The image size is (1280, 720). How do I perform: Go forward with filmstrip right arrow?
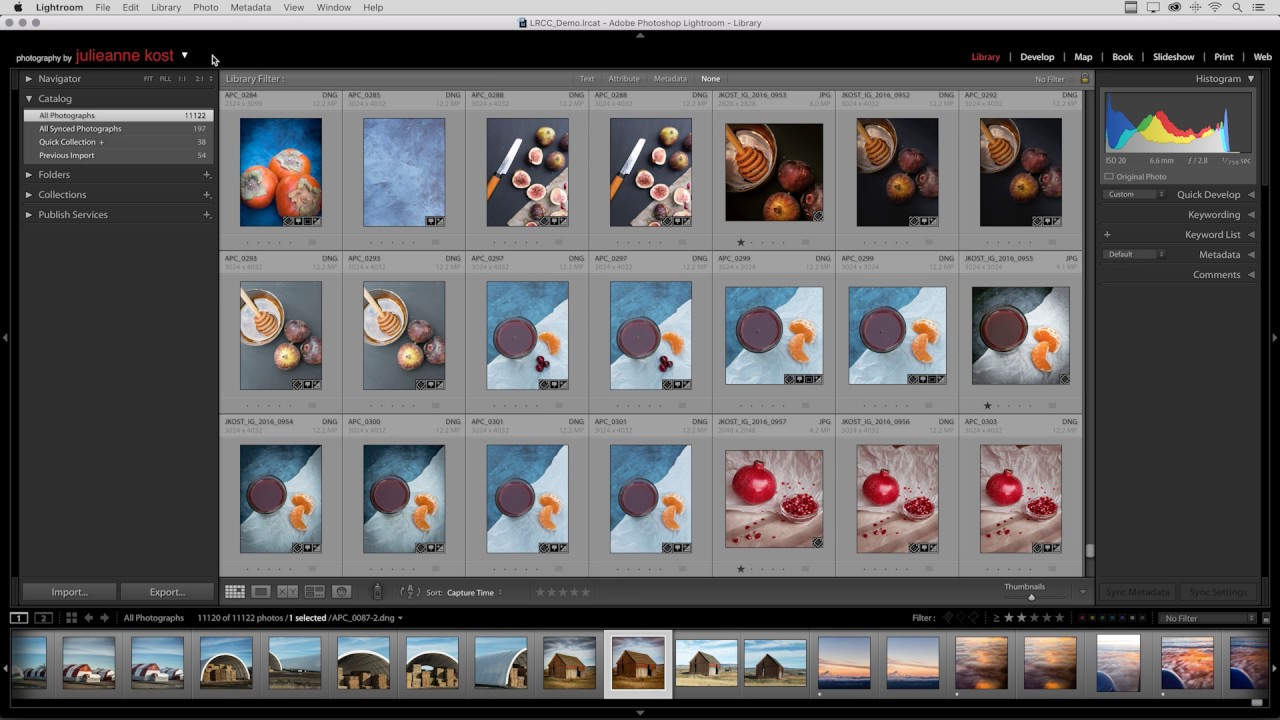(x=104, y=618)
